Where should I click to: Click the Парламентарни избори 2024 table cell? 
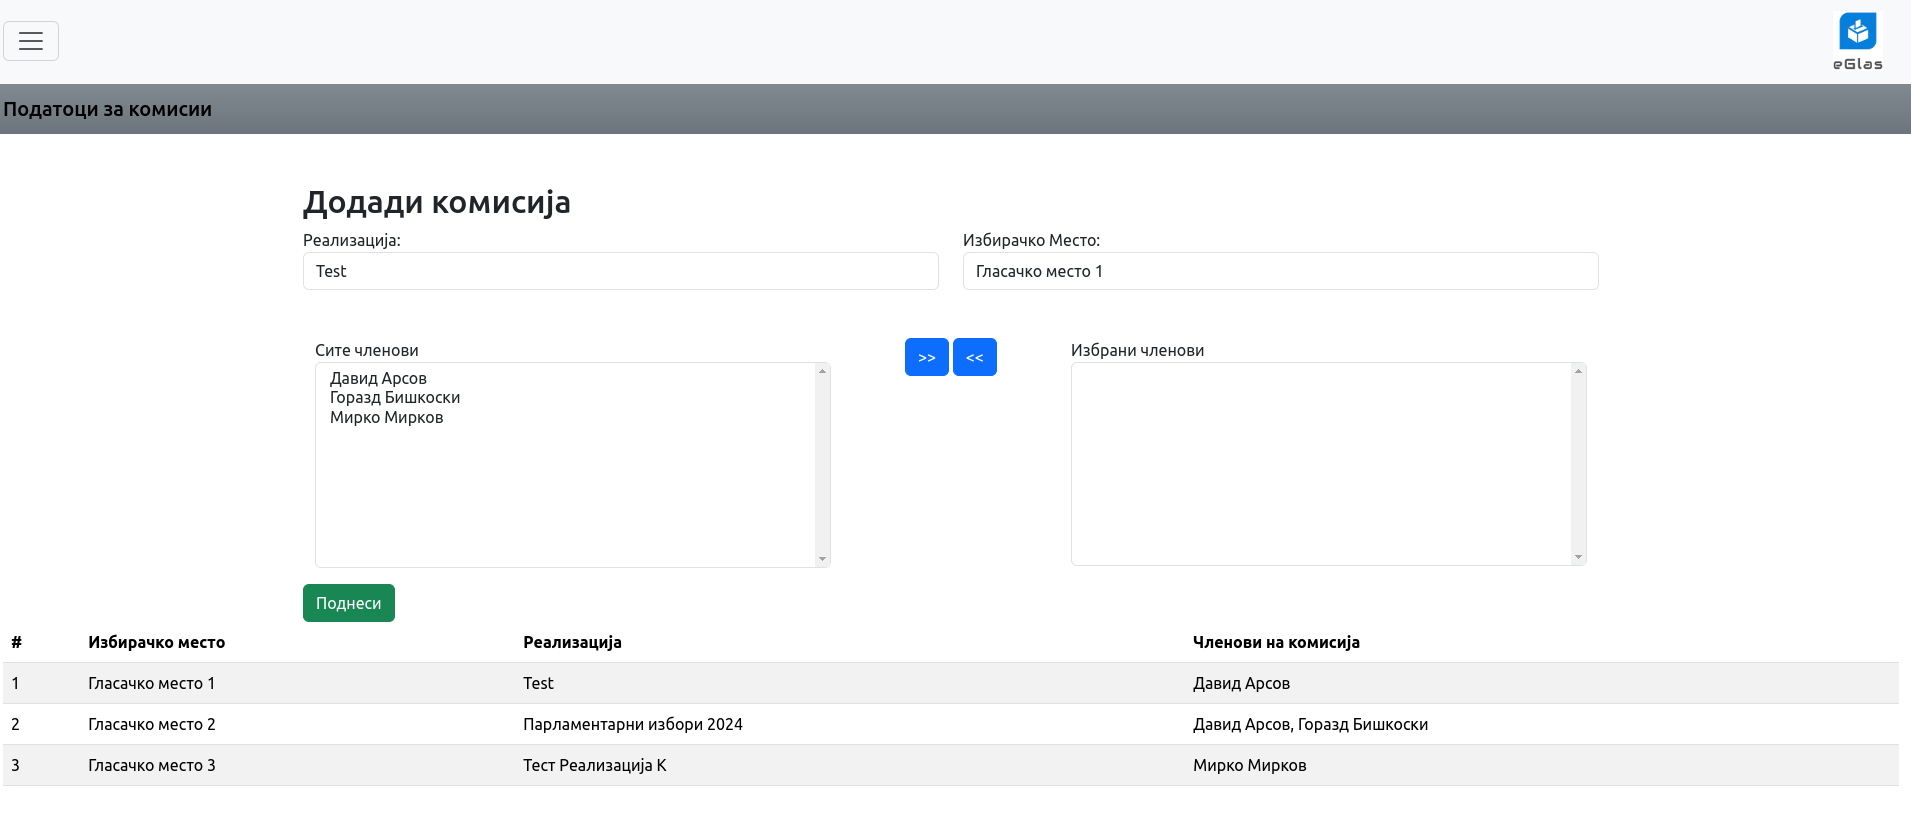point(632,724)
